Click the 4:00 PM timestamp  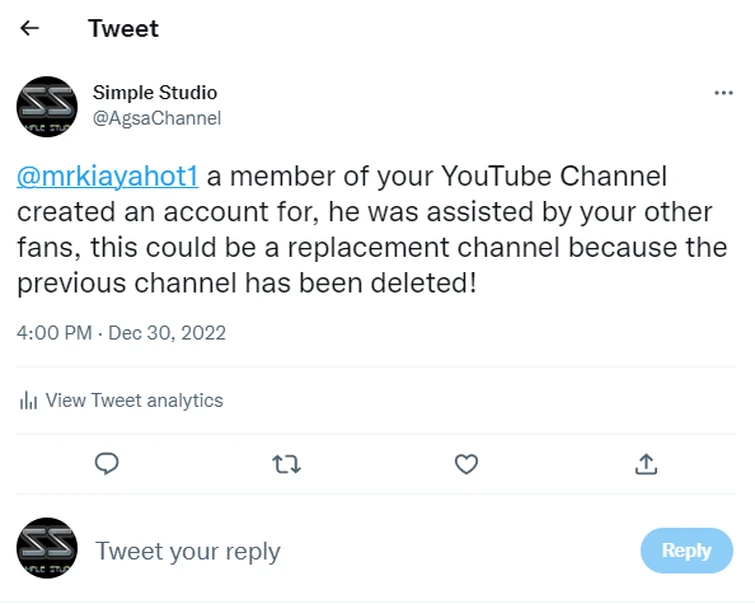pyautogui.click(x=54, y=332)
